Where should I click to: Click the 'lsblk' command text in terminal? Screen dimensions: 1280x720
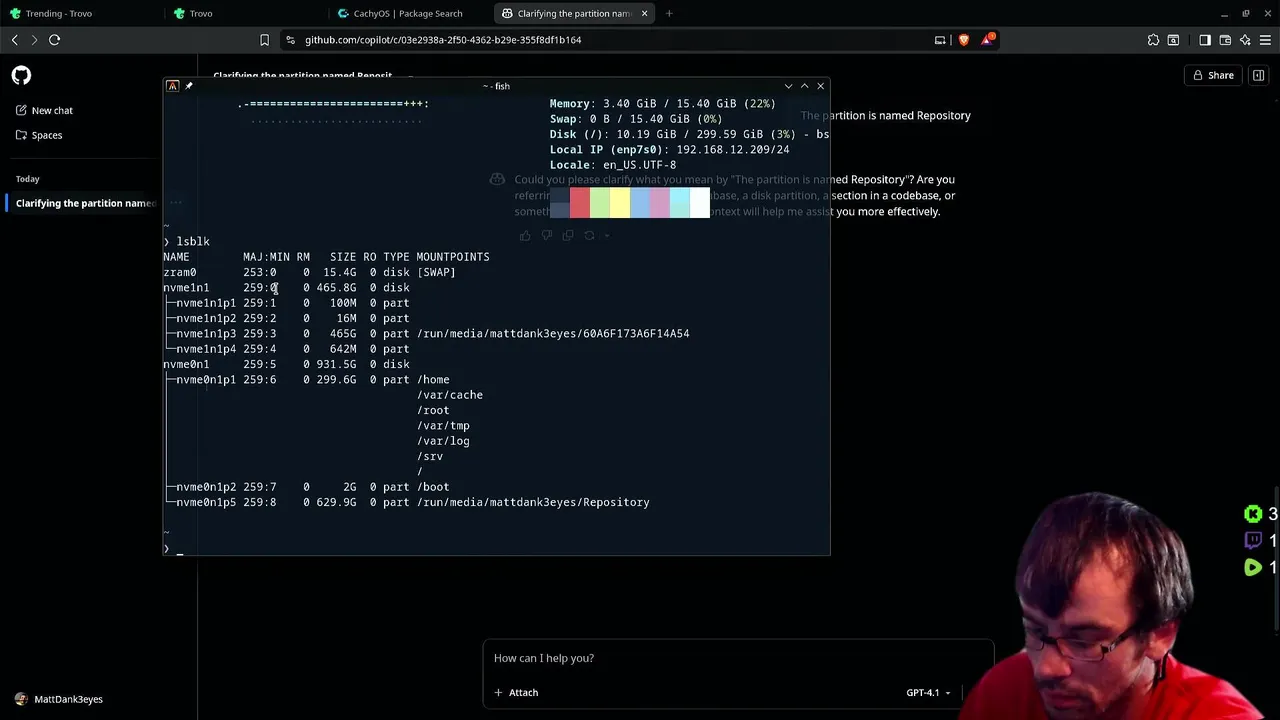pos(193,241)
